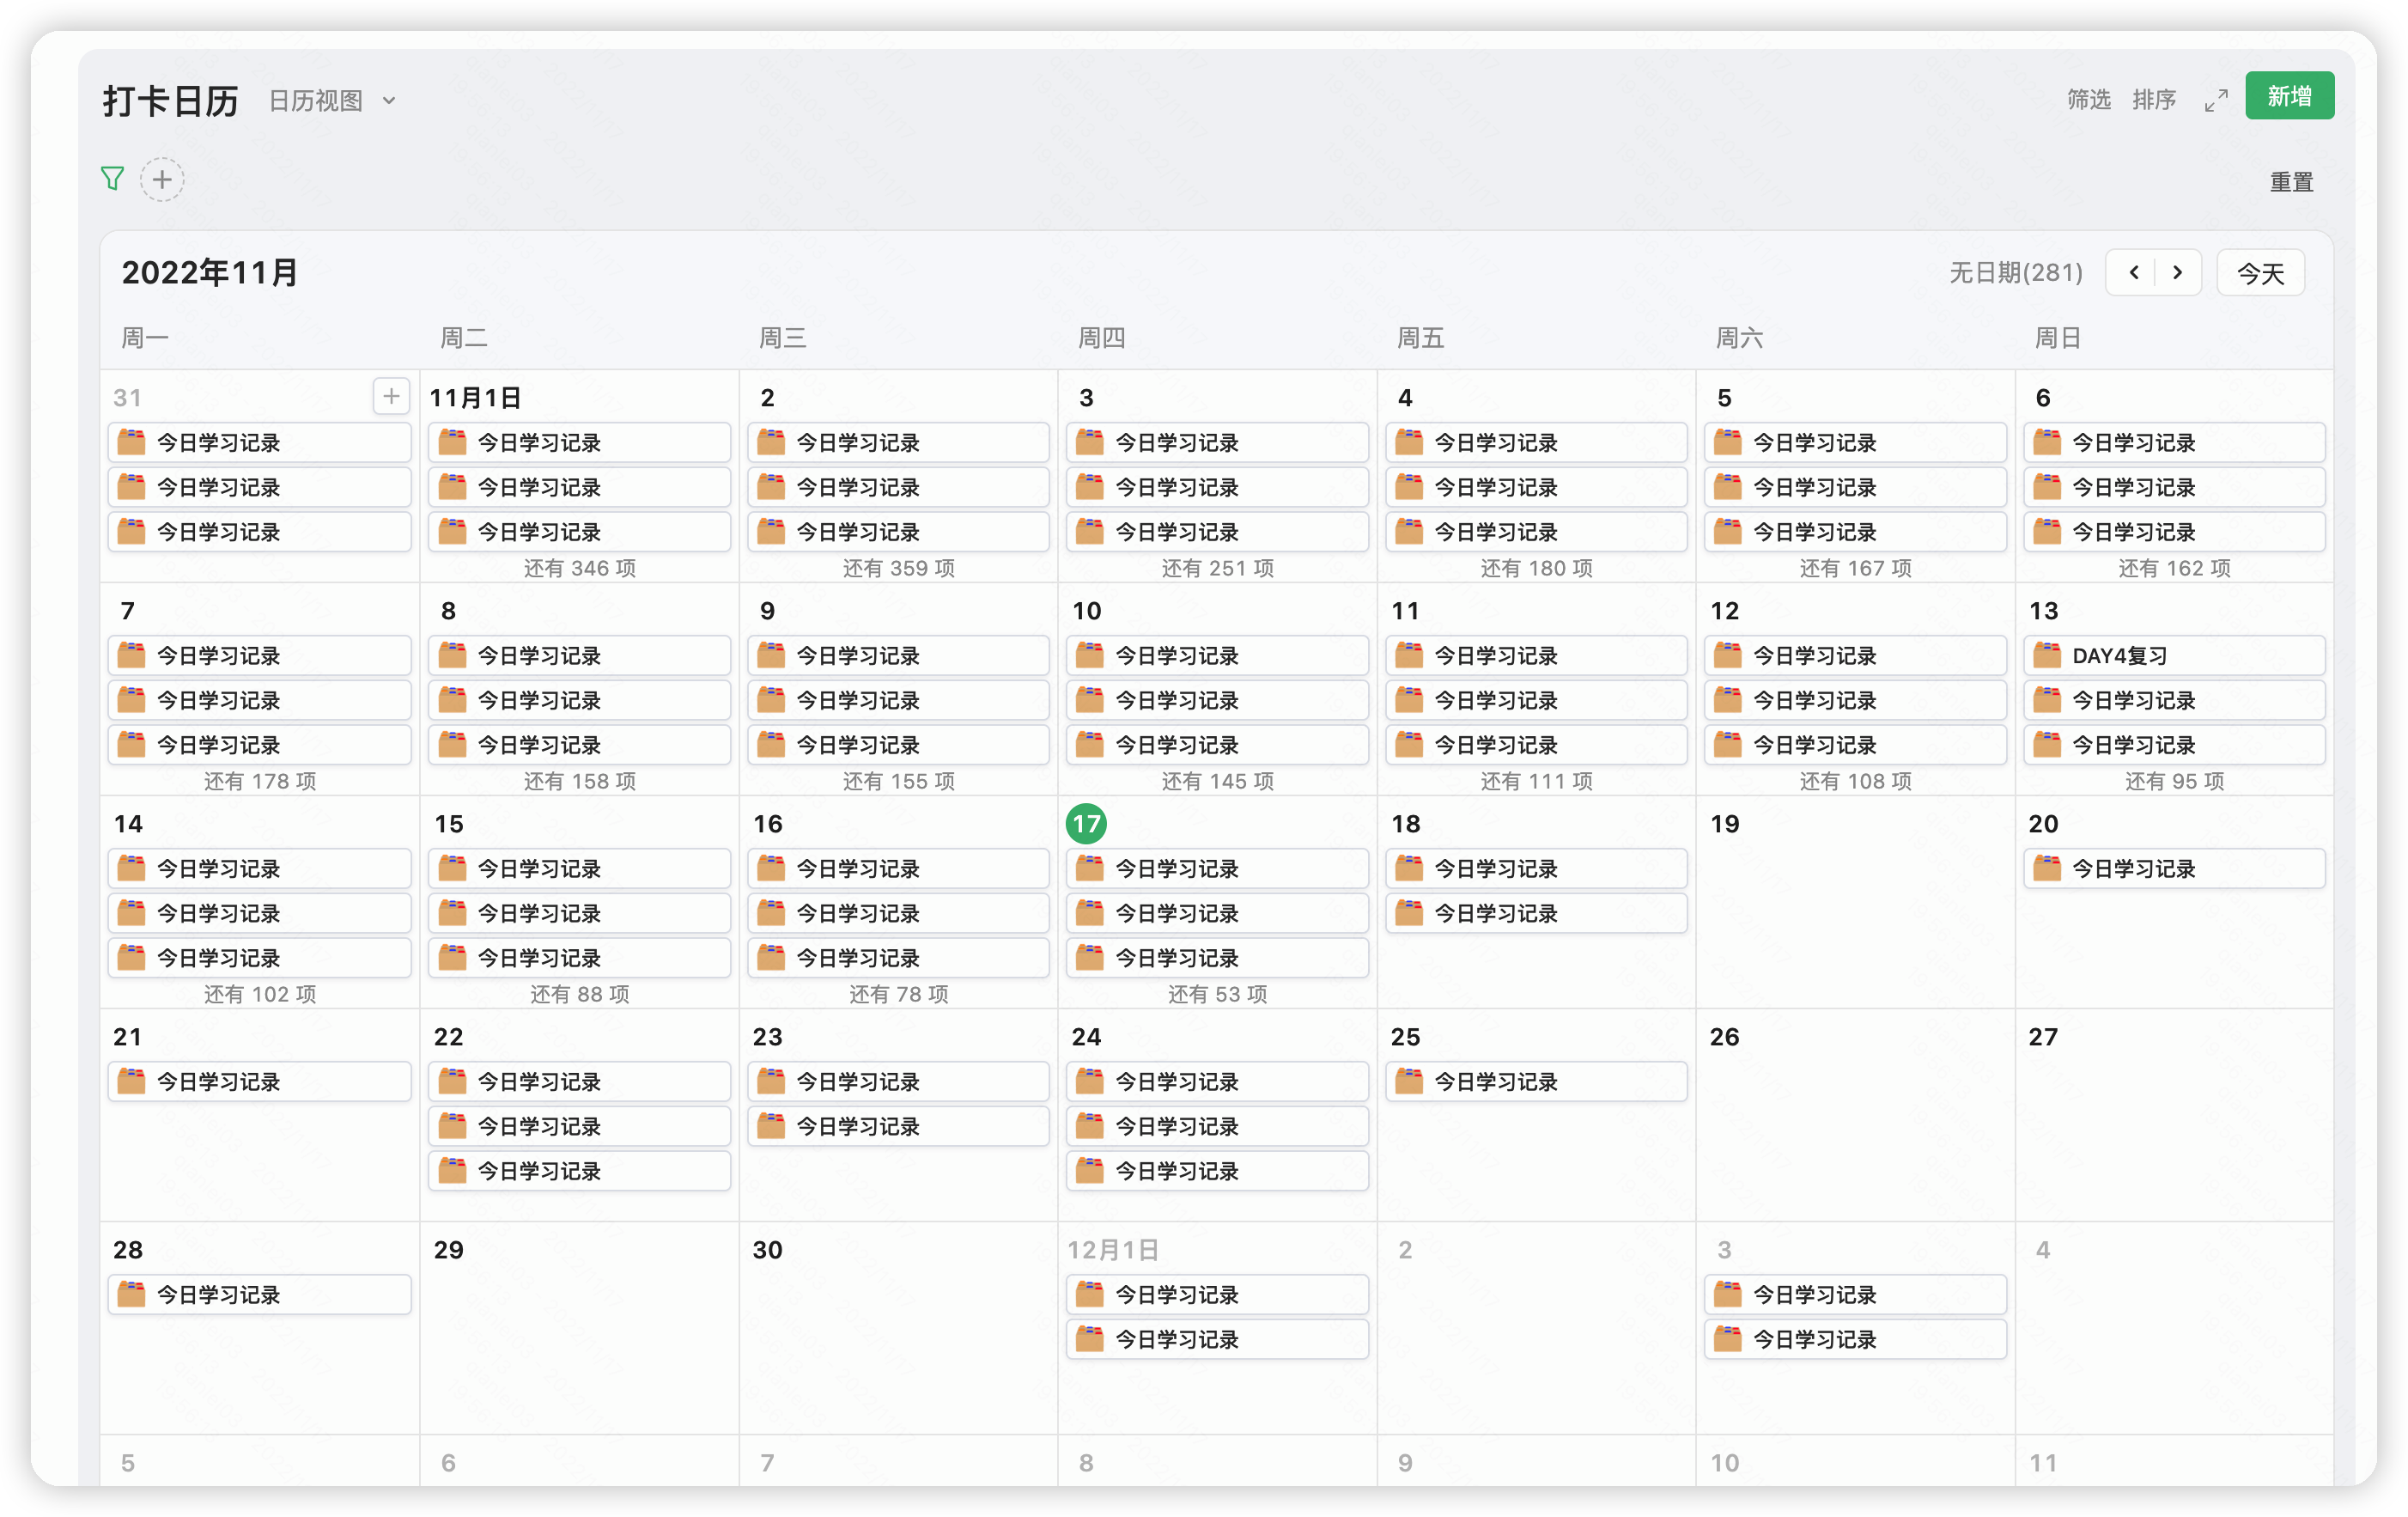
Task: Reset filters with 重置
Action: tap(2291, 182)
